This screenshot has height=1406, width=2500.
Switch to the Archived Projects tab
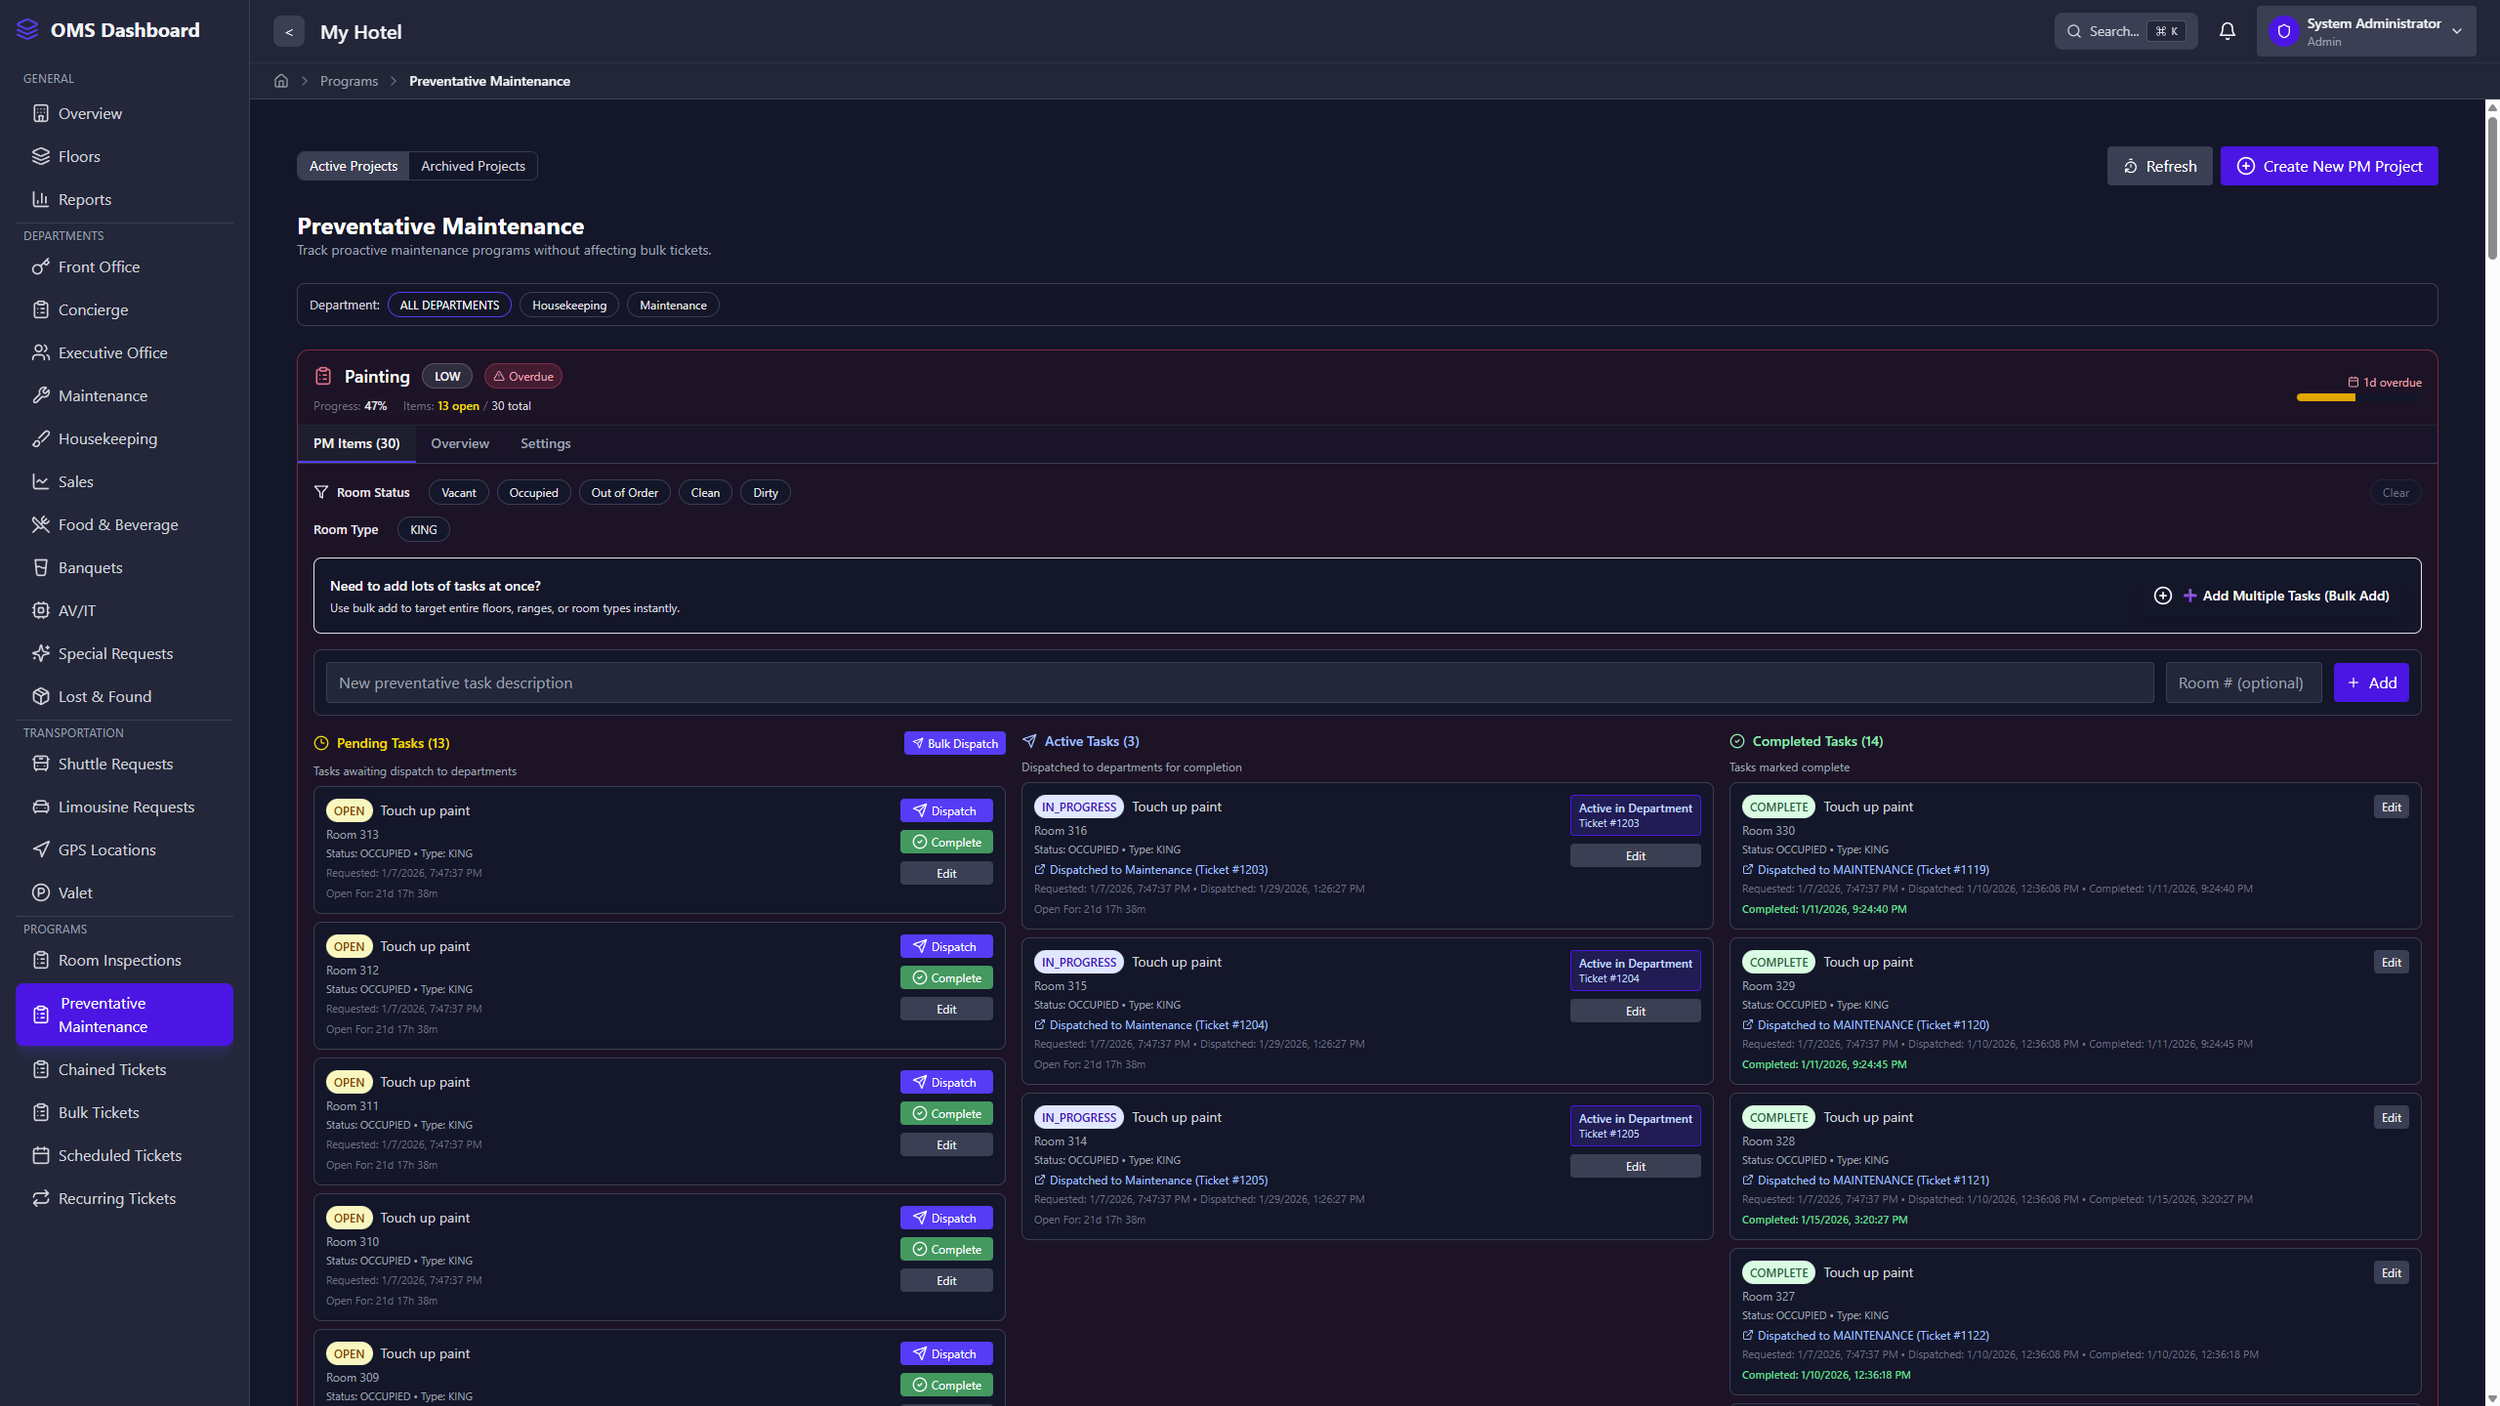point(472,166)
